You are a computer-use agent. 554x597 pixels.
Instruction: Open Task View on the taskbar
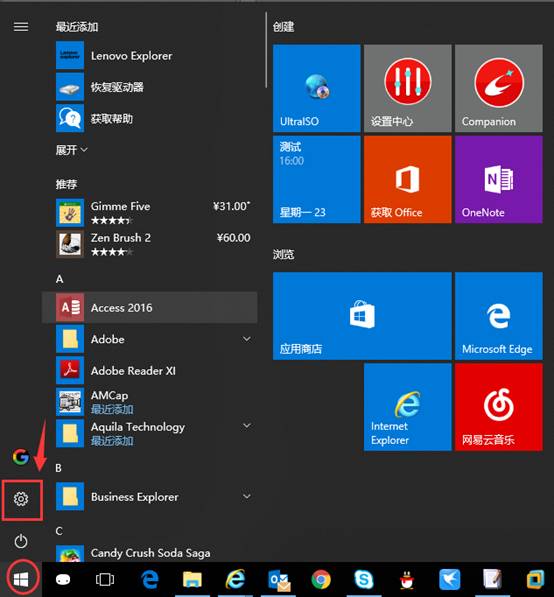tap(105, 580)
